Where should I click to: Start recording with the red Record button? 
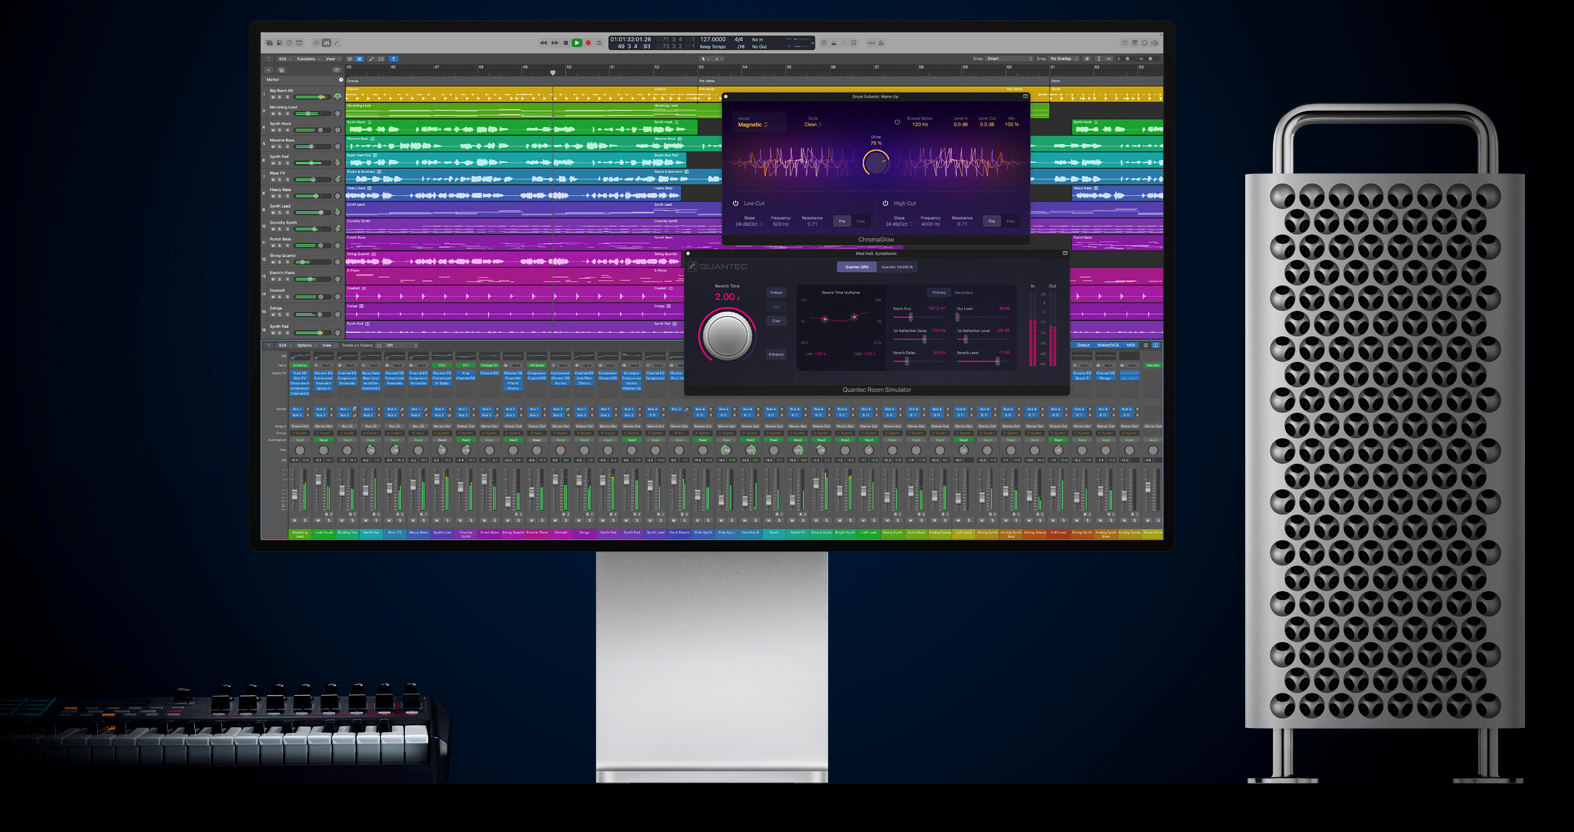[588, 43]
